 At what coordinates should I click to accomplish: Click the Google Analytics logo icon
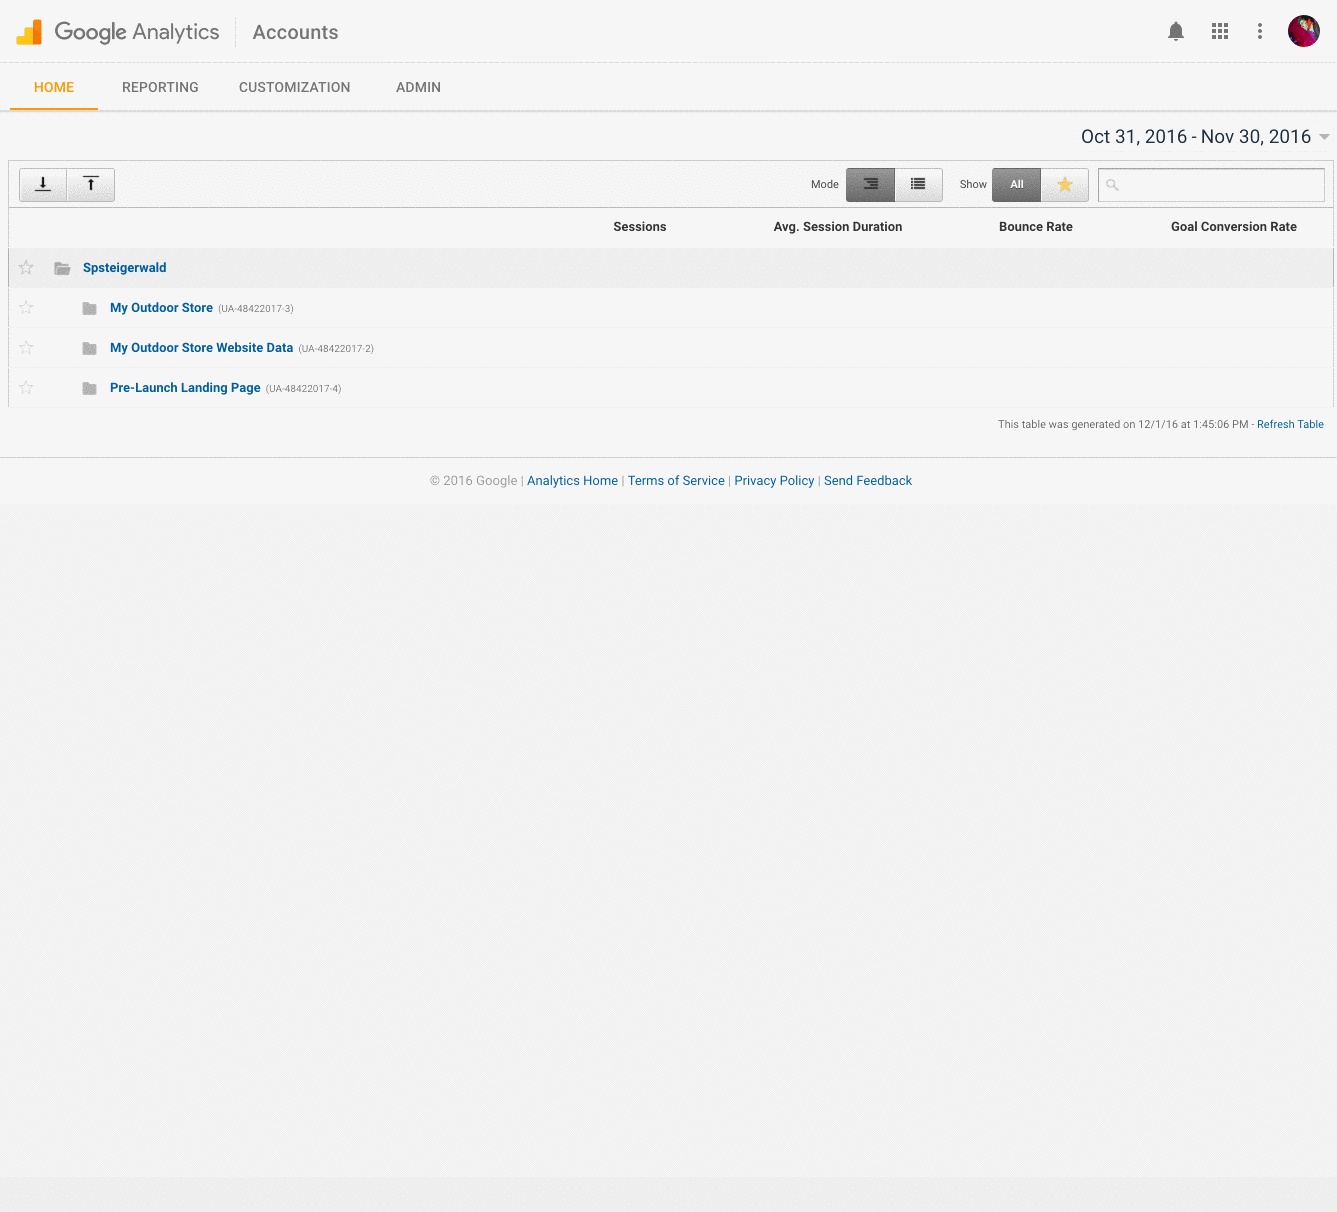pyautogui.click(x=29, y=32)
